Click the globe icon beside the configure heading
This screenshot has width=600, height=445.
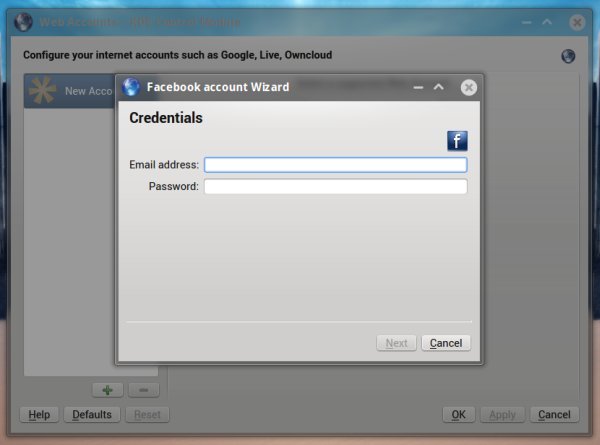click(568, 56)
